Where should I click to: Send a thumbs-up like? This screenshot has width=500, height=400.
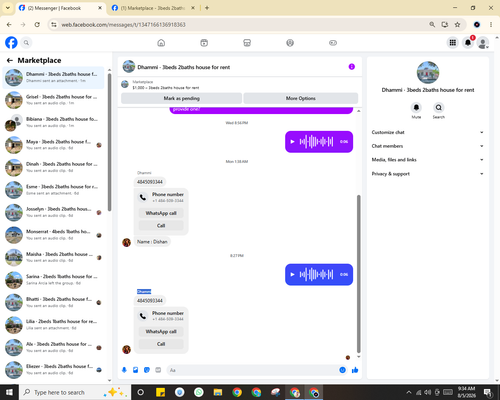click(355, 370)
